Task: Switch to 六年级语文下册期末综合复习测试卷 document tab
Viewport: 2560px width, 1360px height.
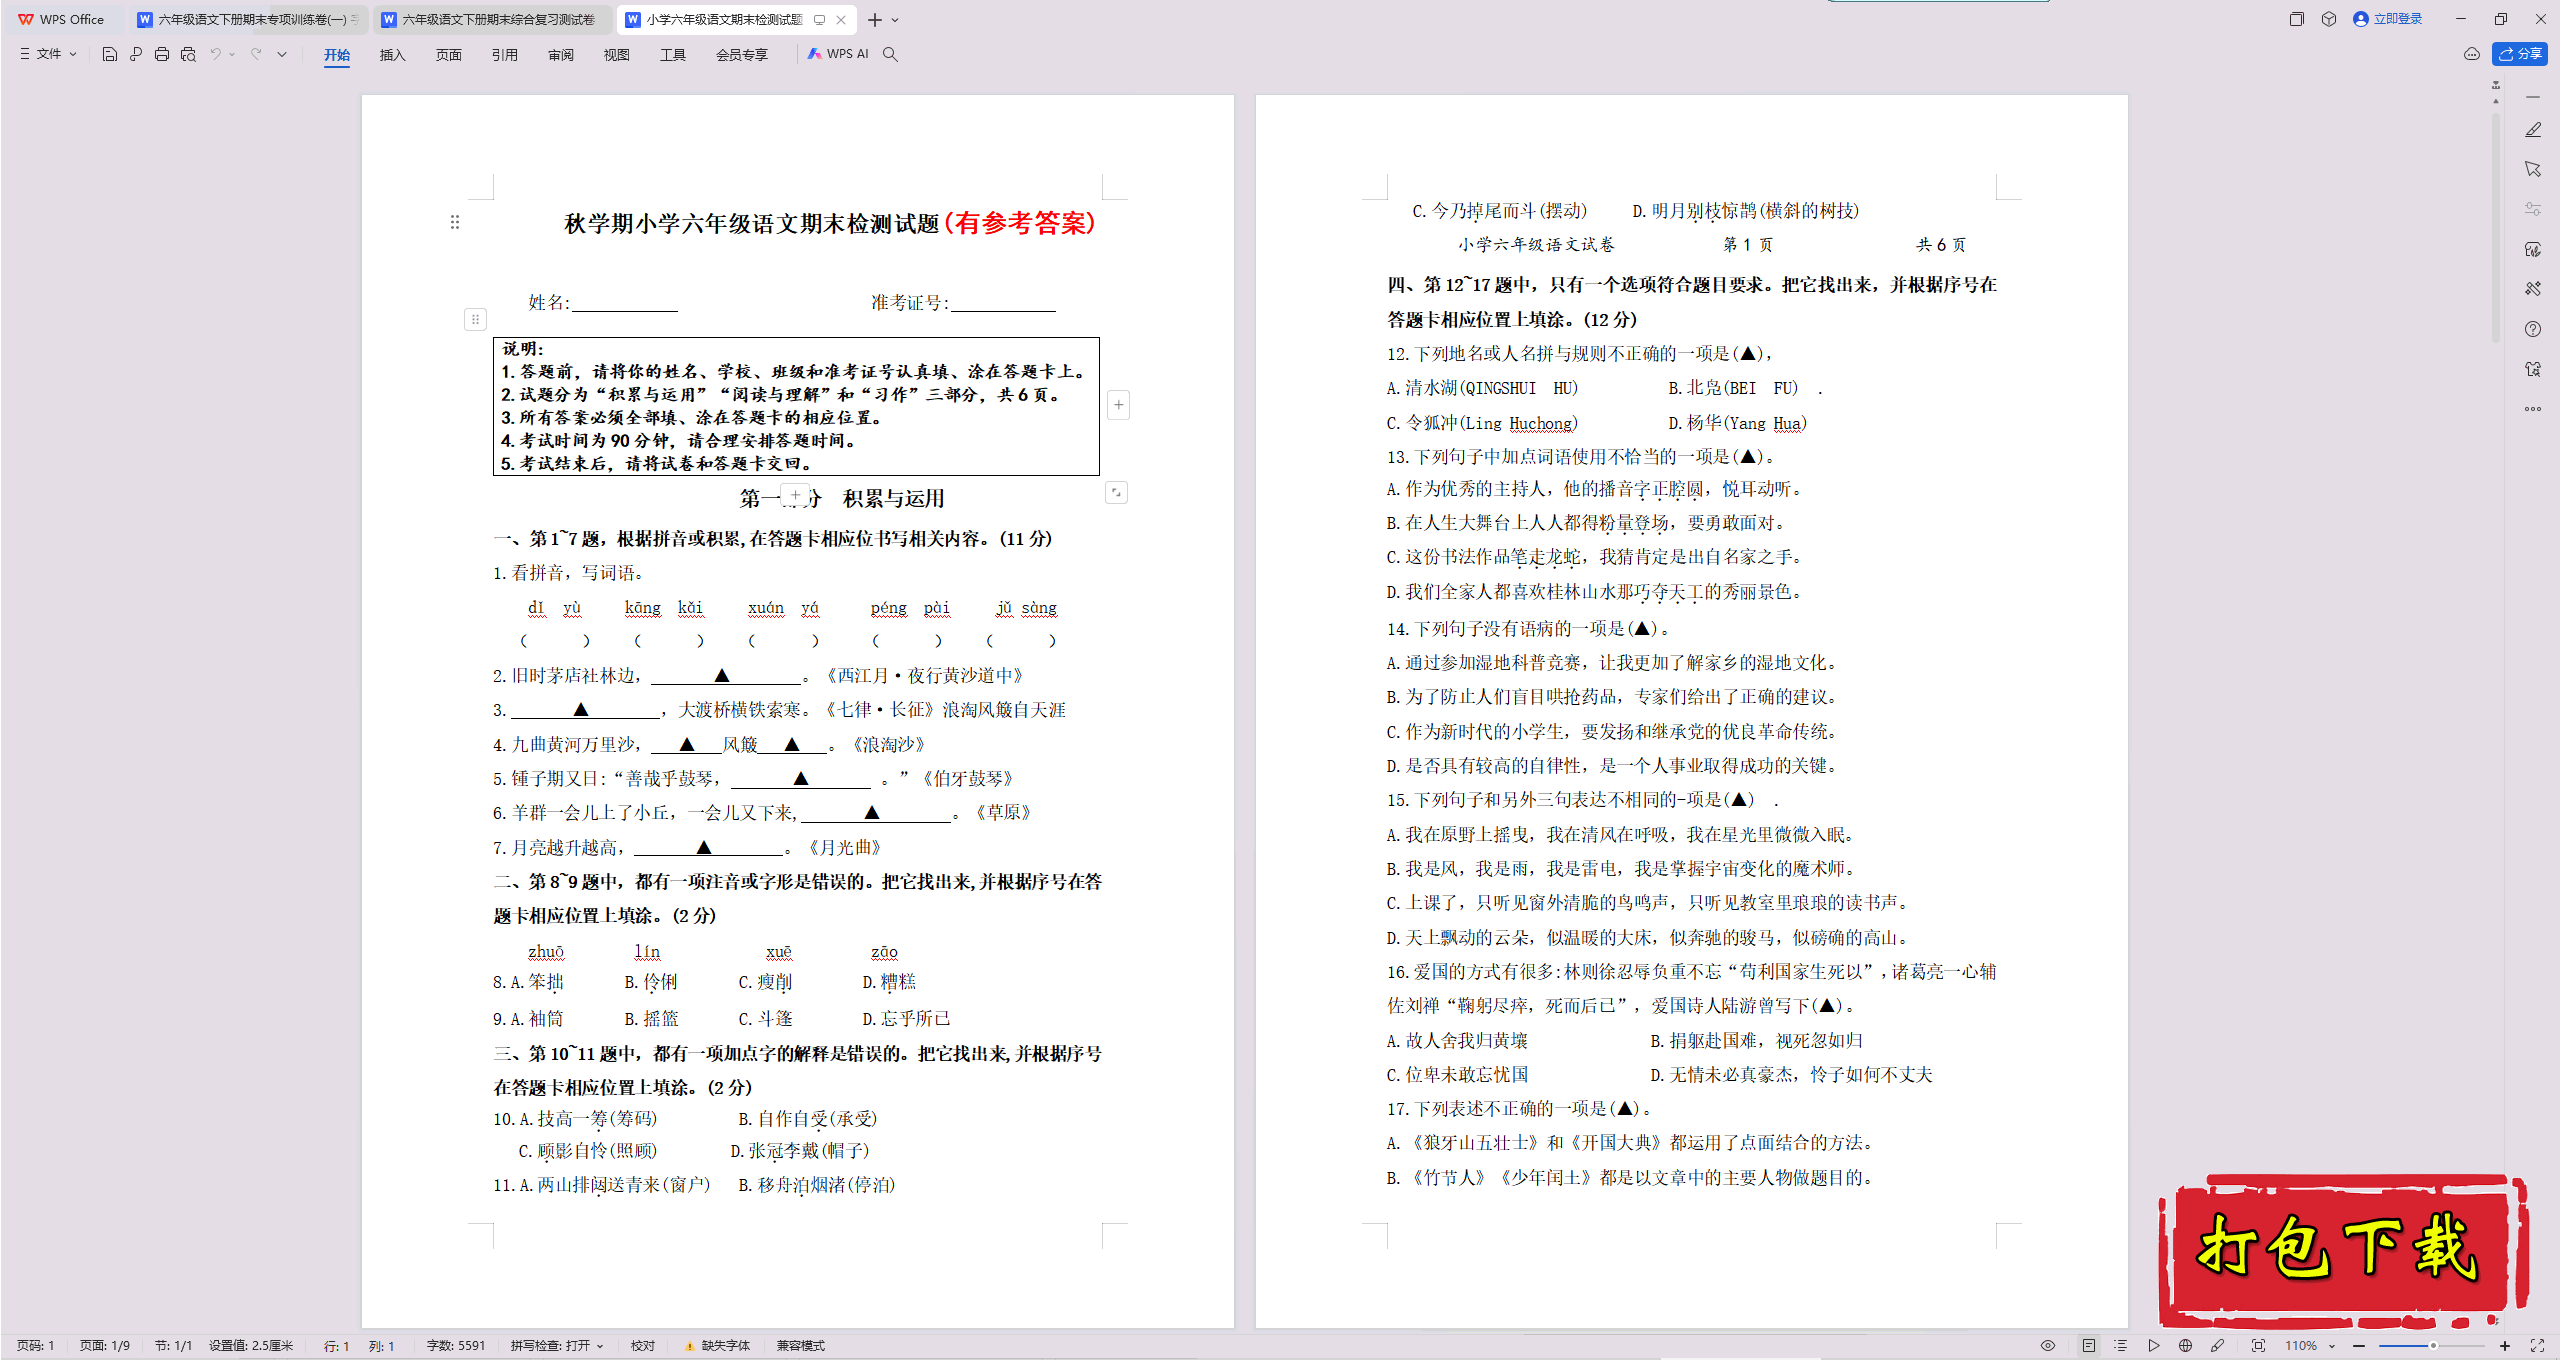Action: 492,19
